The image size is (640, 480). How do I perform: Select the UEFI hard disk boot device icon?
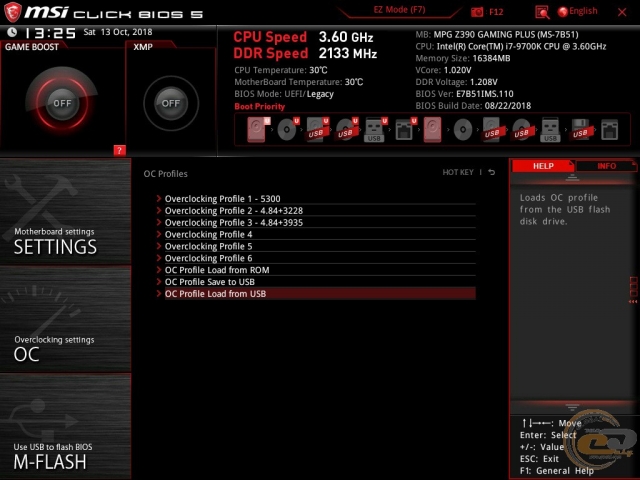(258, 129)
